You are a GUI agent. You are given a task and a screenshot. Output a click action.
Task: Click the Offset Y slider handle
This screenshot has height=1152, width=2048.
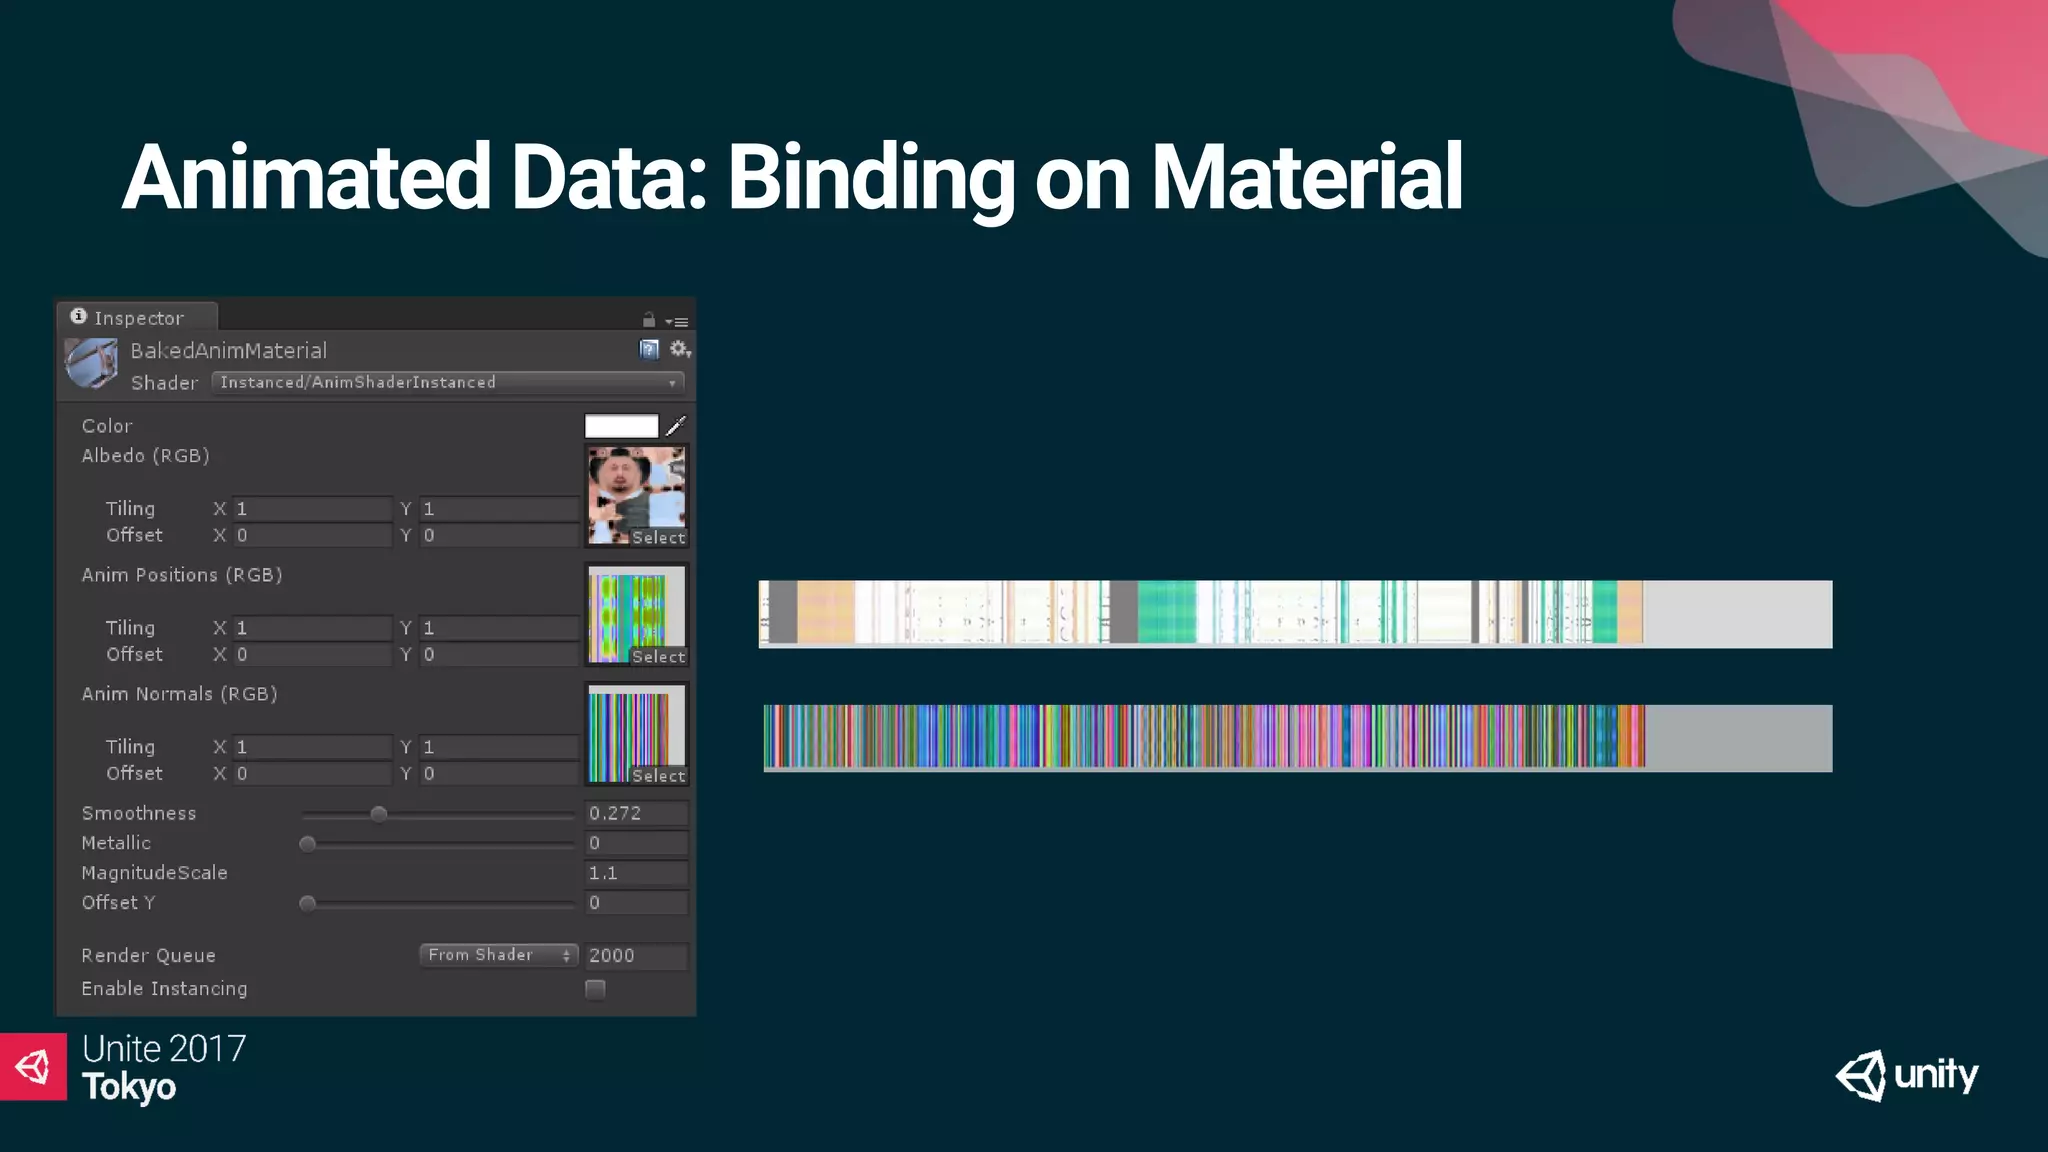pyautogui.click(x=308, y=904)
